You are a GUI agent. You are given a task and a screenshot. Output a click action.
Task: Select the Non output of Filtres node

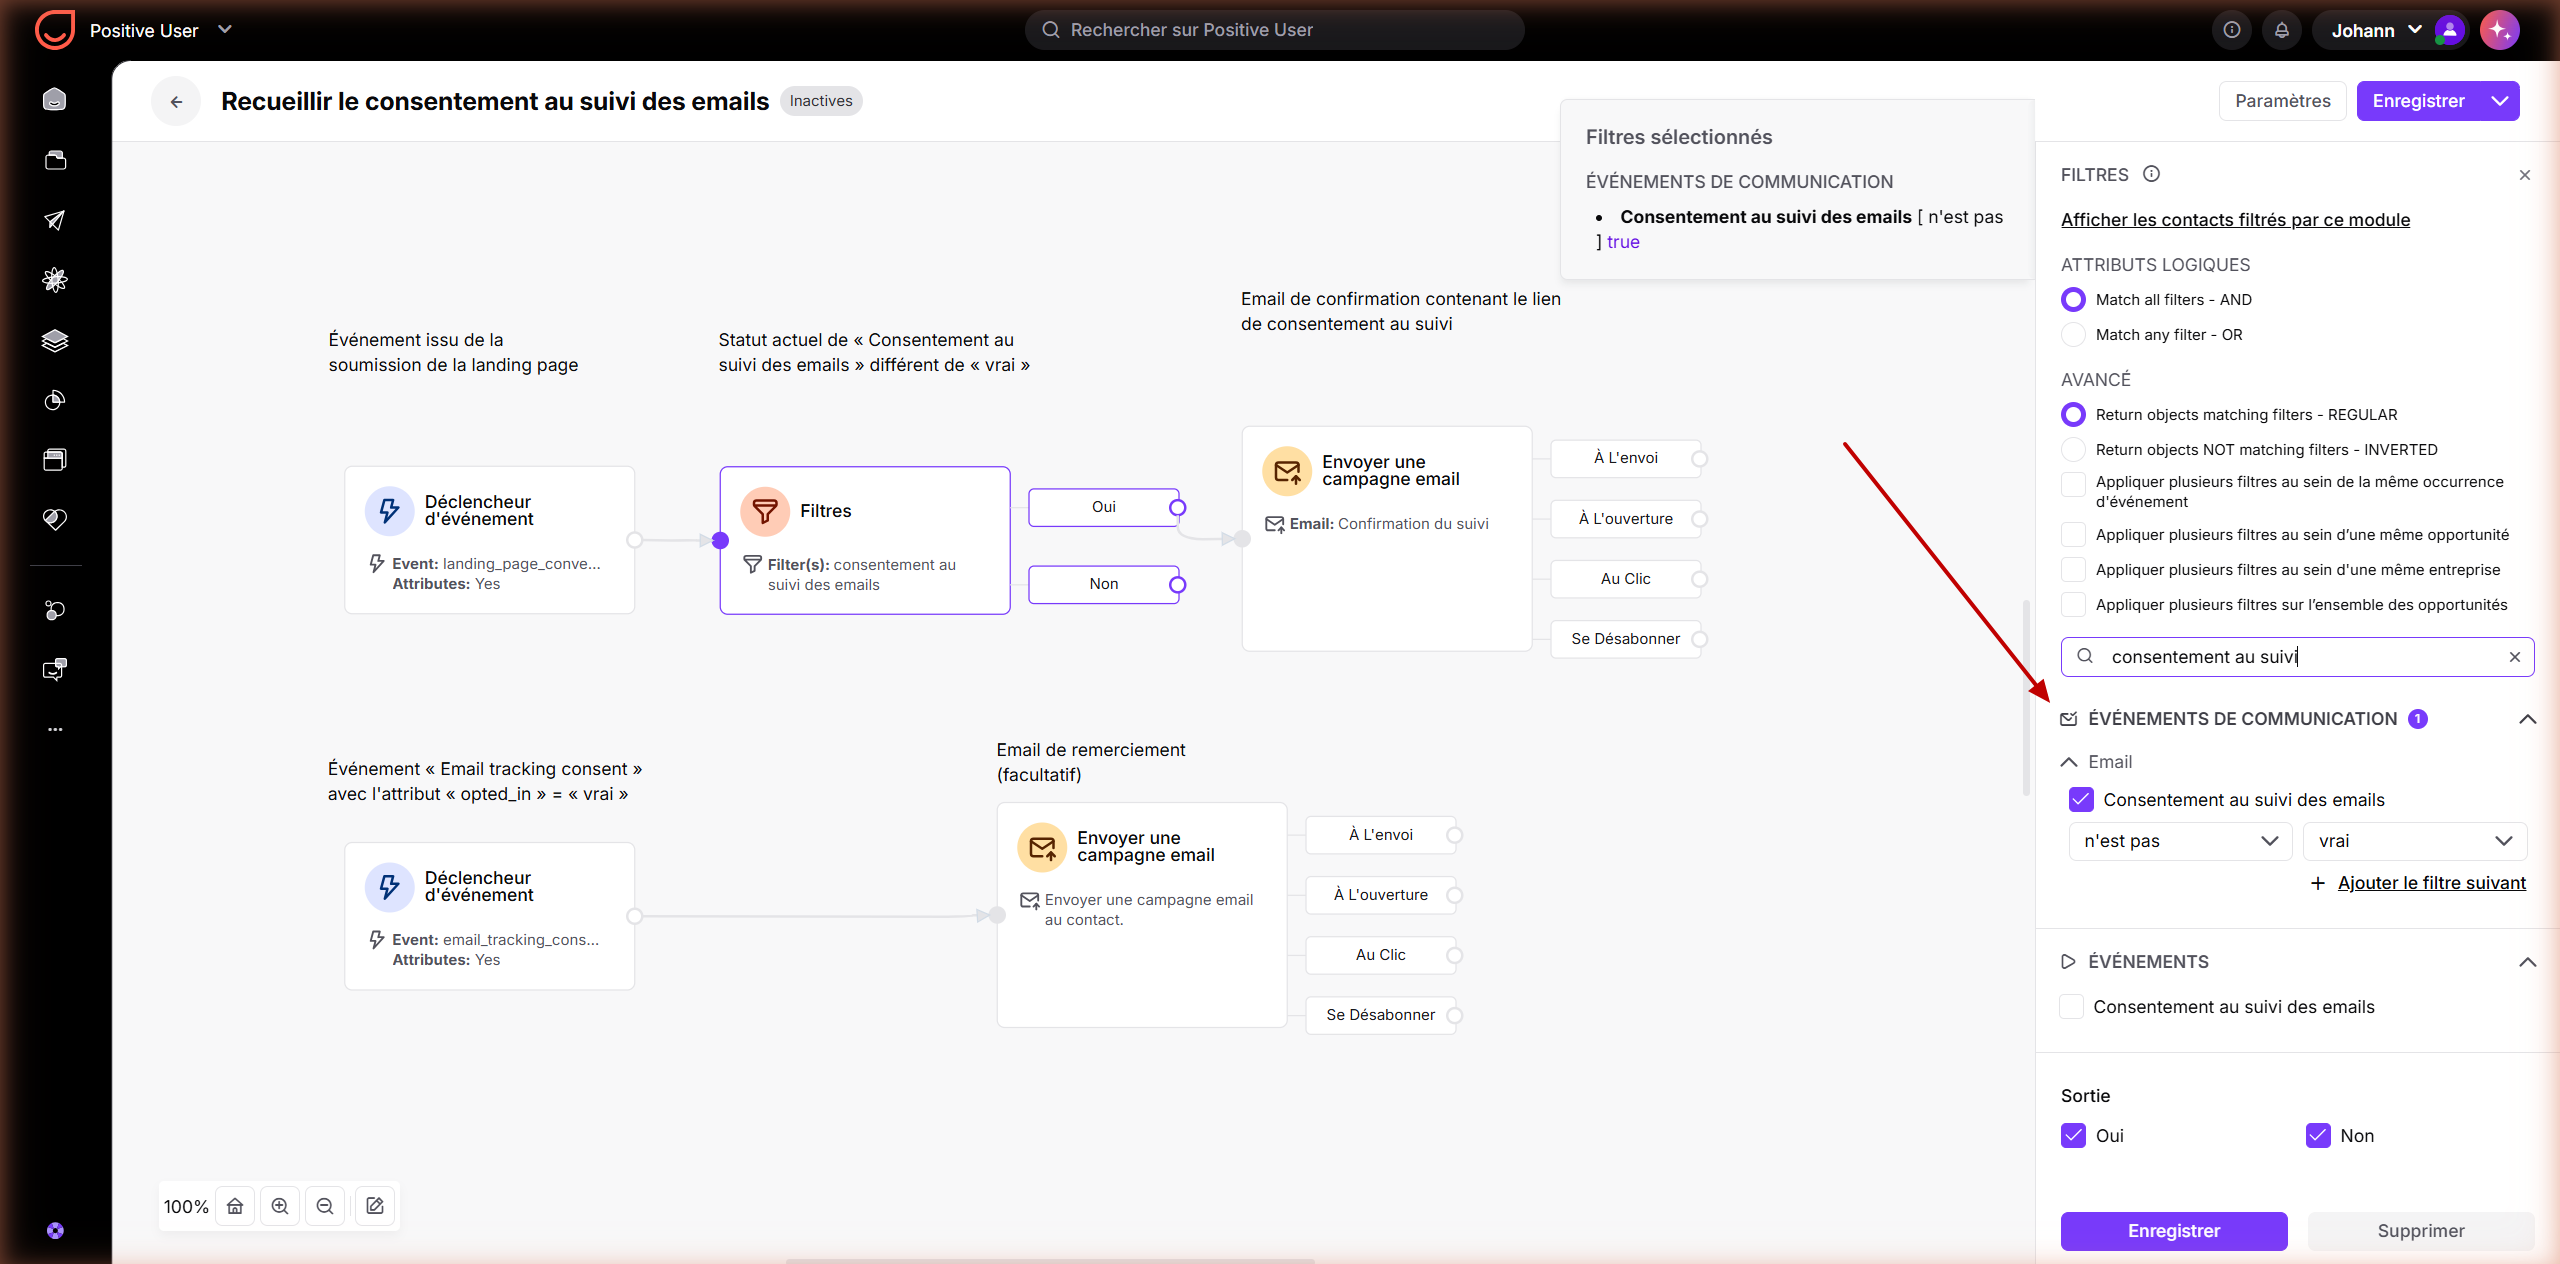point(1104,584)
